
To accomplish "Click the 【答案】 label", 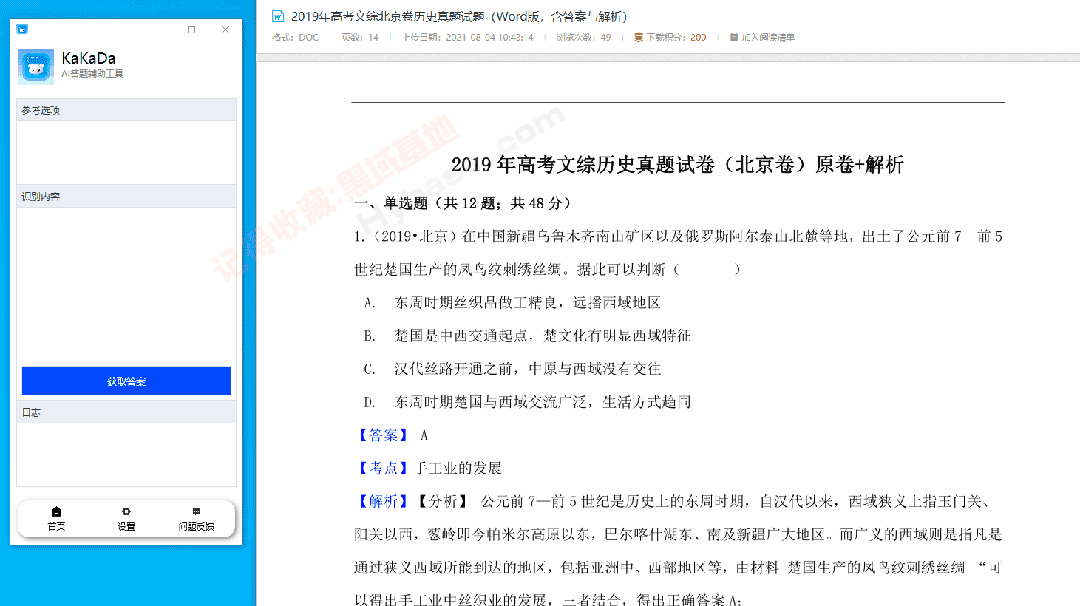I will [383, 435].
